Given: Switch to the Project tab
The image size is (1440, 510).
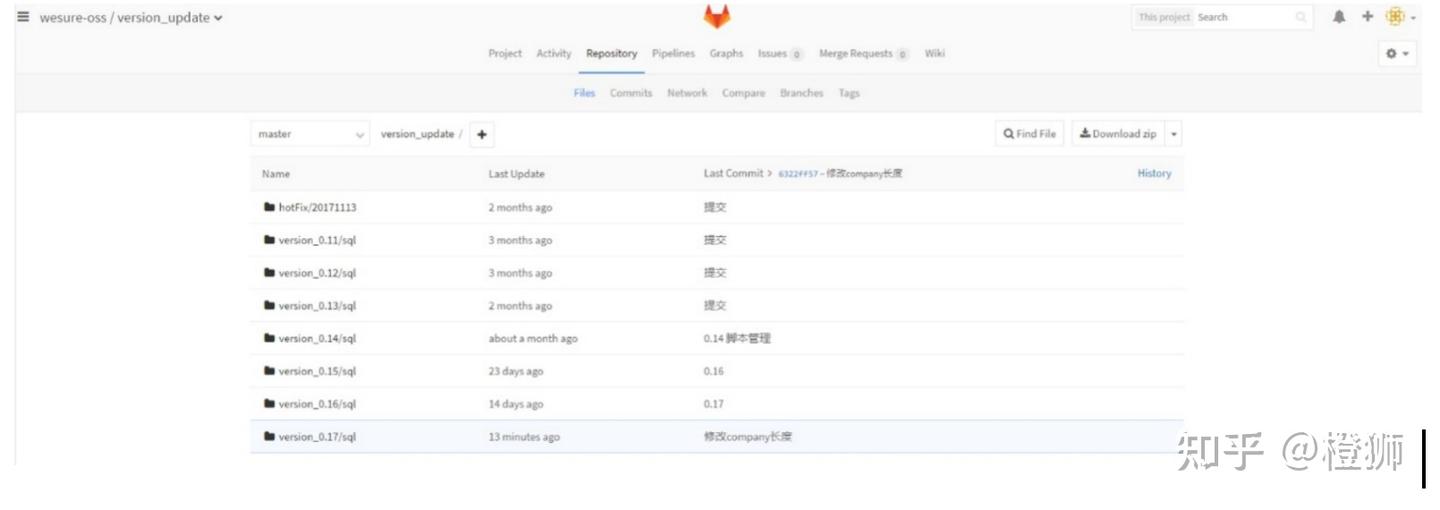Looking at the screenshot, I should tap(505, 54).
